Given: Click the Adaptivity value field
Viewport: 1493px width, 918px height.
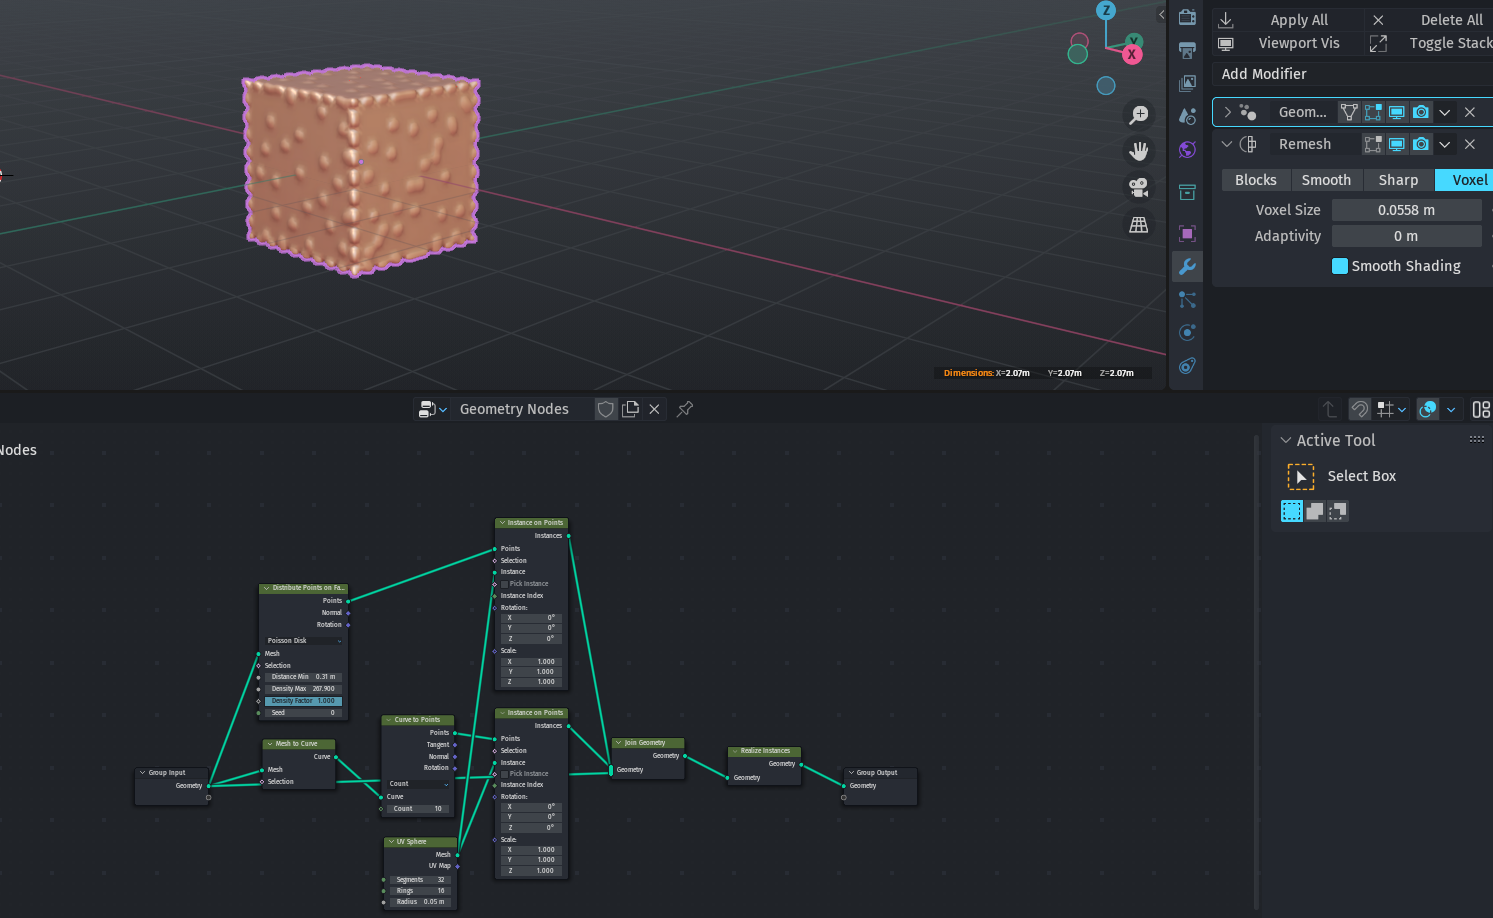Looking at the screenshot, I should tap(1406, 236).
